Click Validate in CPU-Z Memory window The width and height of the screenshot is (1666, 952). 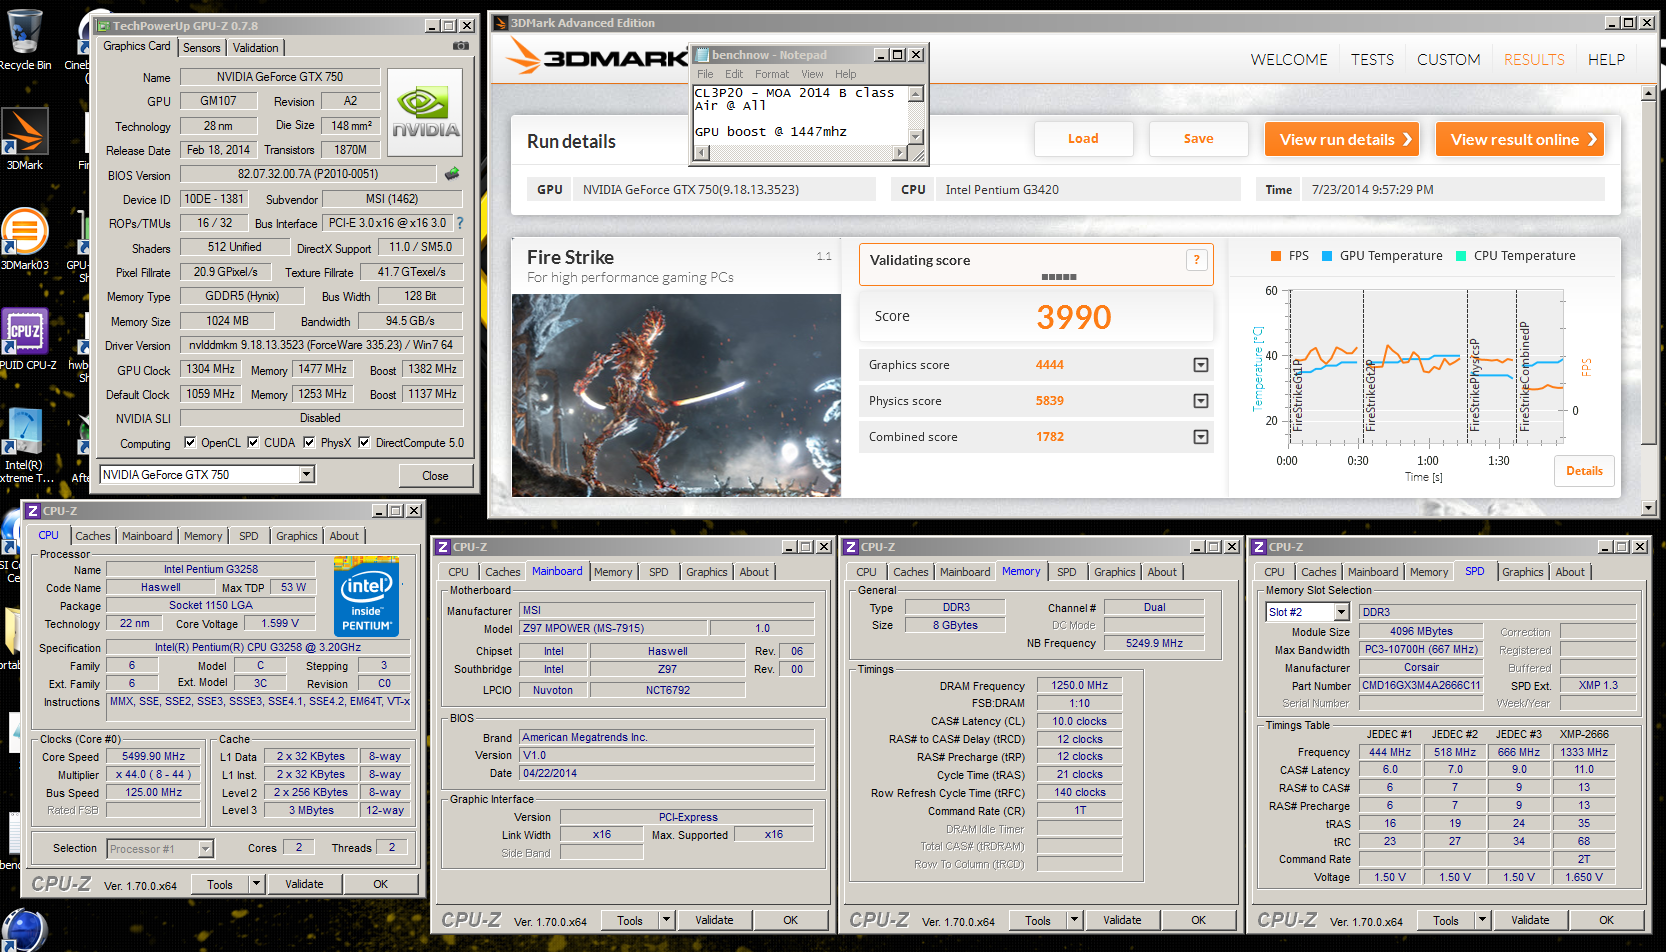(1122, 920)
